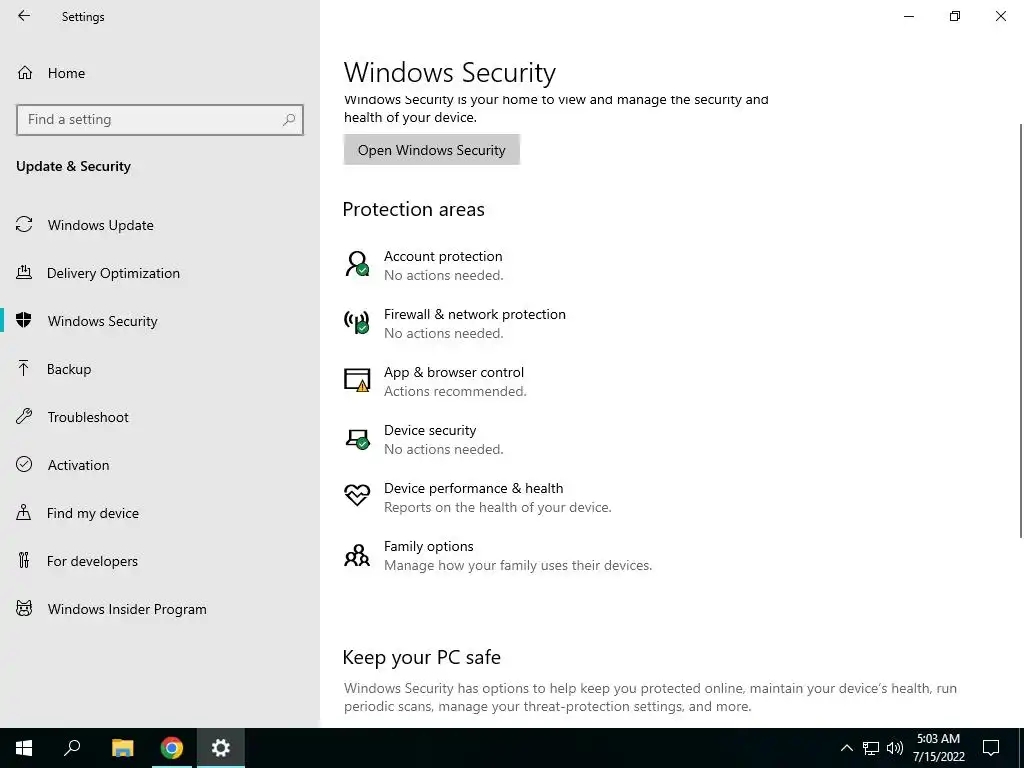Viewport: 1024px width, 768px height.
Task: Go back with the Settings back arrow
Action: (x=24, y=16)
